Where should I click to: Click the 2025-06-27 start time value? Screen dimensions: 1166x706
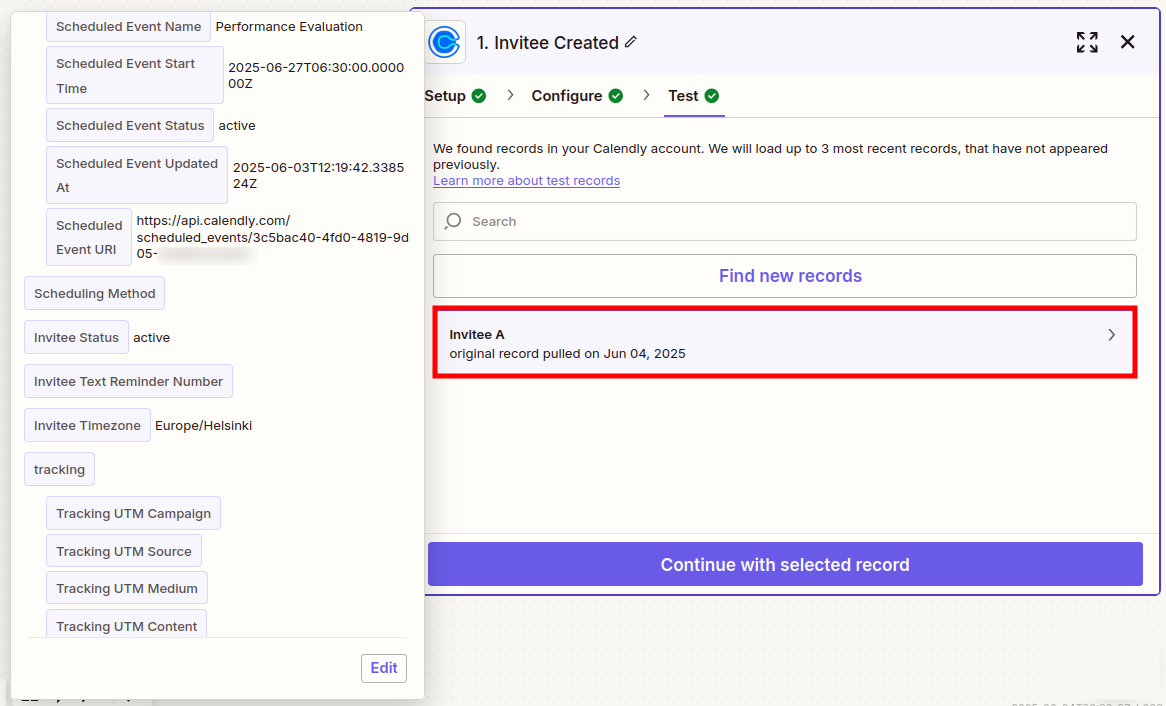coord(316,75)
